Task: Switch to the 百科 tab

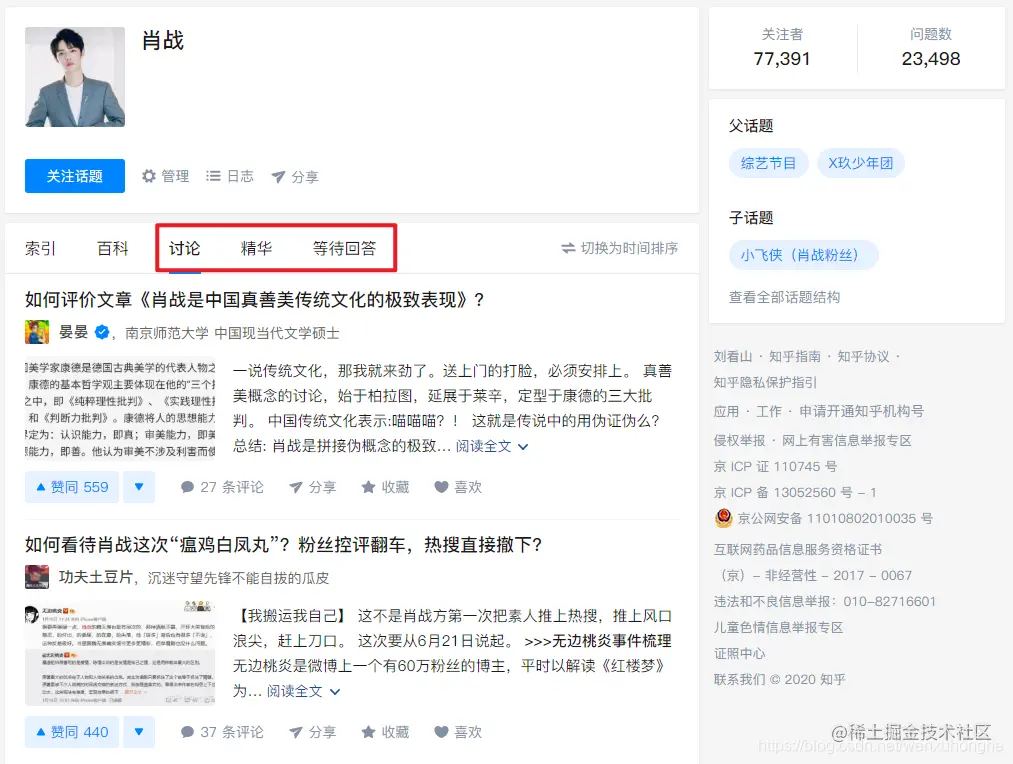Action: [x=113, y=249]
